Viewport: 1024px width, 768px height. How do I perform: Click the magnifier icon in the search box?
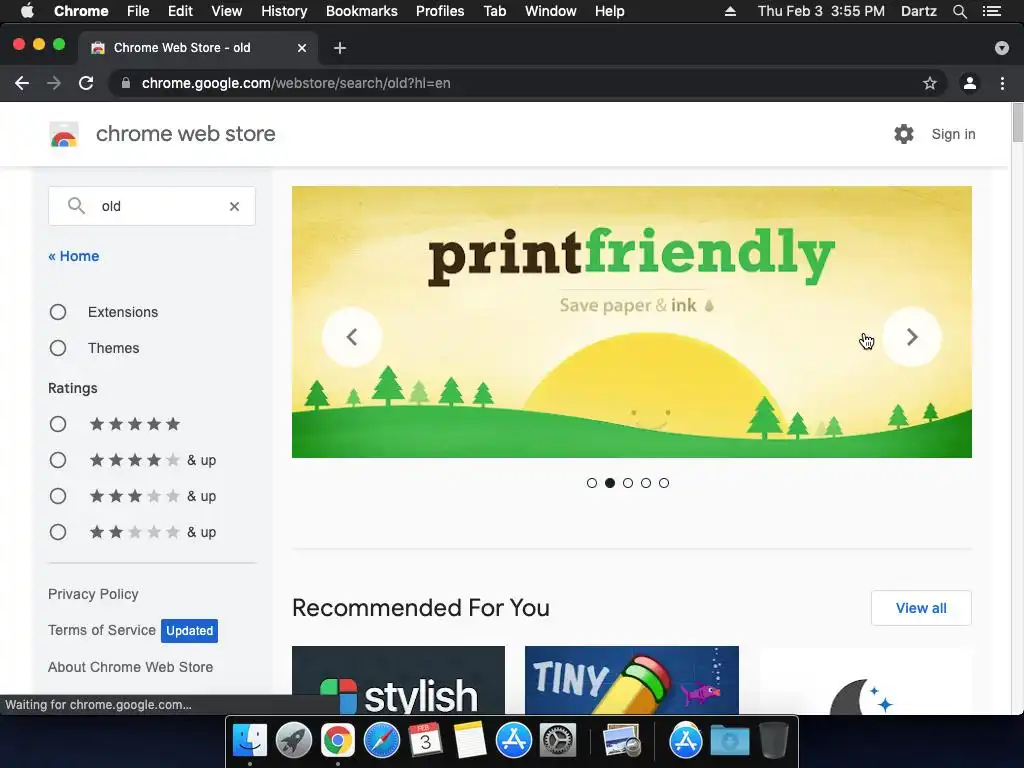click(76, 206)
